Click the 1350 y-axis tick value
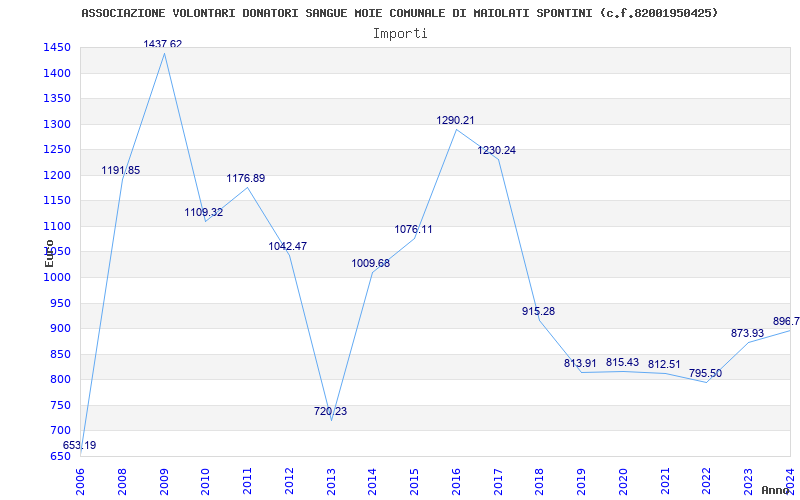This screenshot has height=500, width=800. point(57,99)
